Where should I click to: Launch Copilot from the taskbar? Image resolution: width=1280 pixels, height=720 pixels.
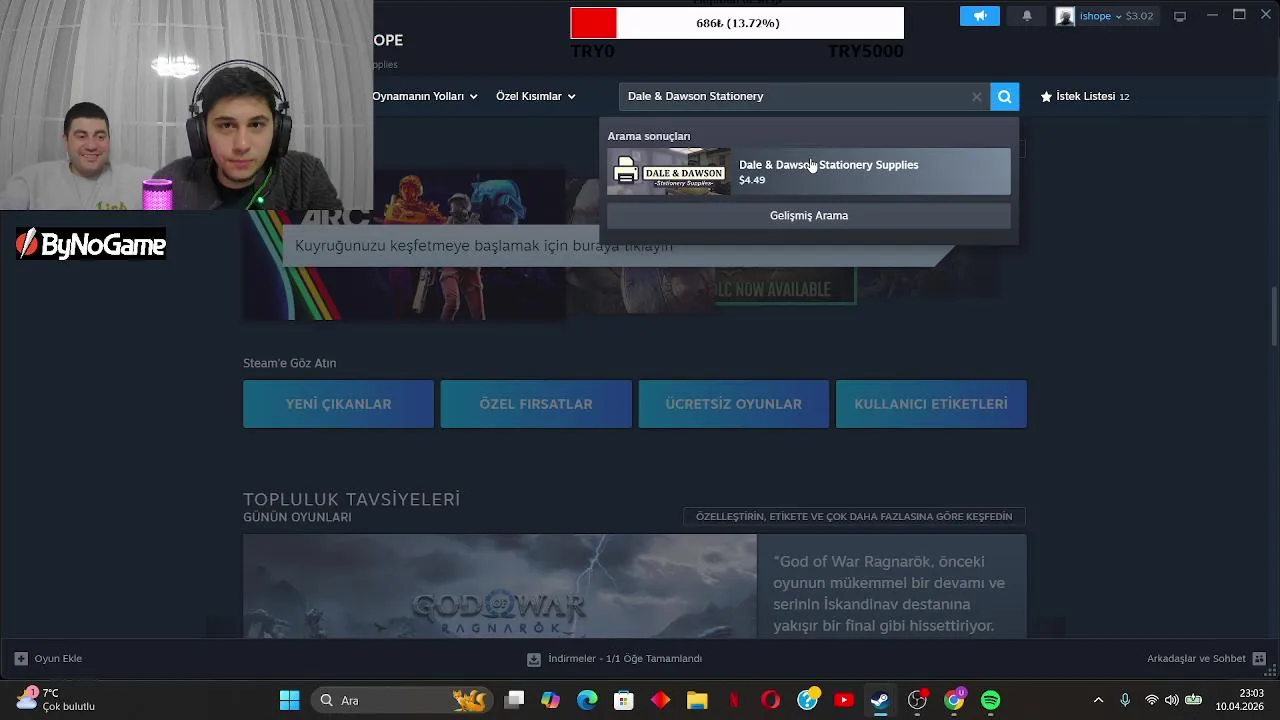[551, 700]
